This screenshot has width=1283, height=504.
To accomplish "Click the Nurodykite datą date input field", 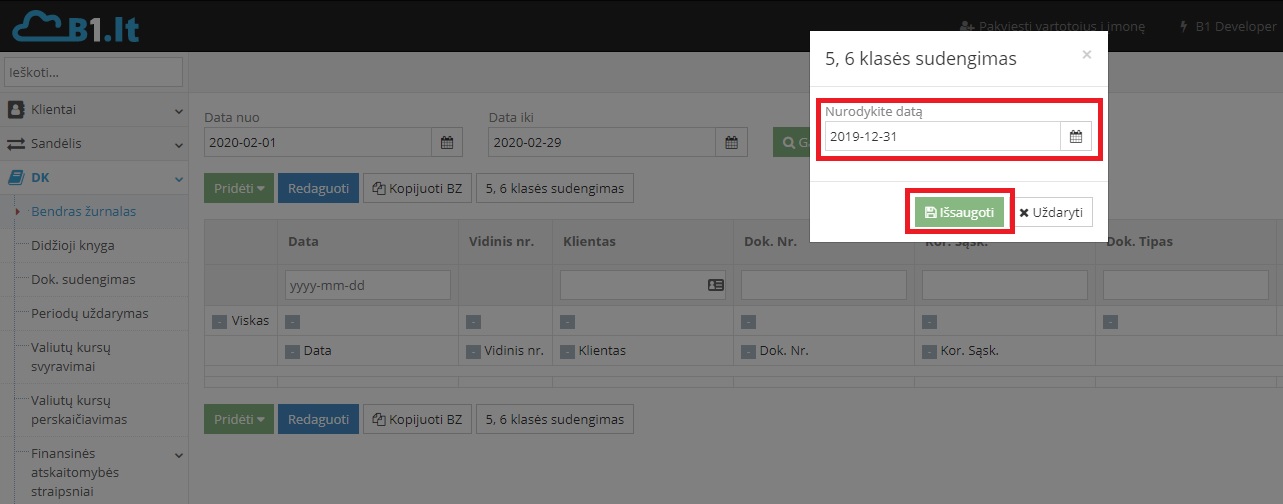I will [940, 137].
